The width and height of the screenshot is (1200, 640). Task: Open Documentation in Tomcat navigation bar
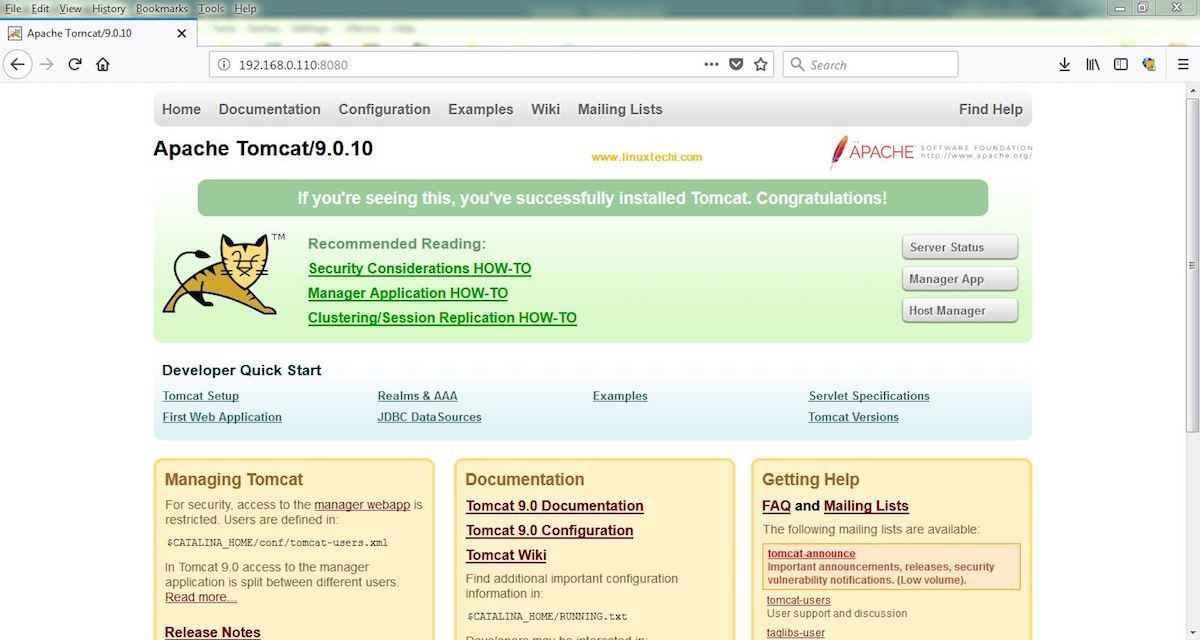[270, 109]
